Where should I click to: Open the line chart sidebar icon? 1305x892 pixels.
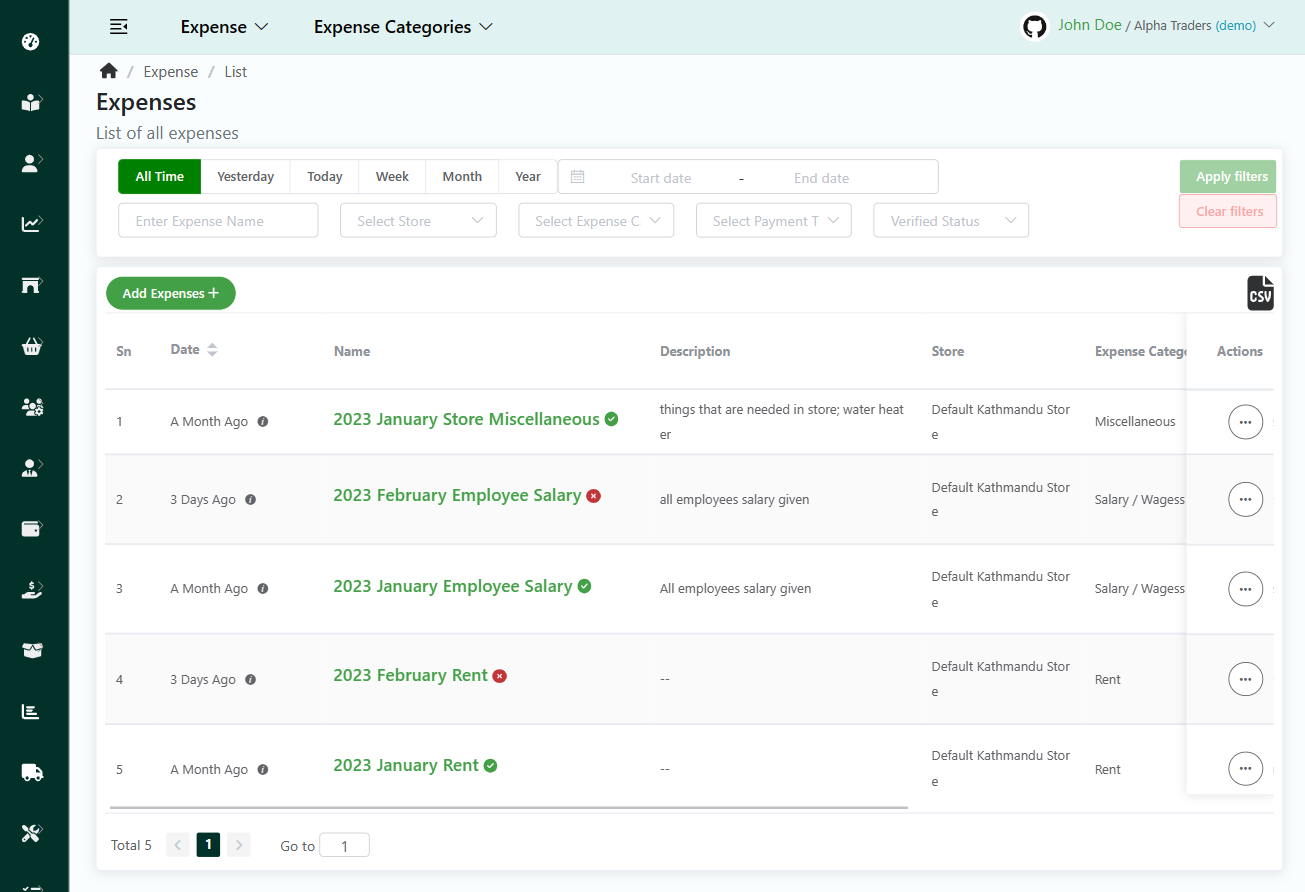[x=31, y=224]
